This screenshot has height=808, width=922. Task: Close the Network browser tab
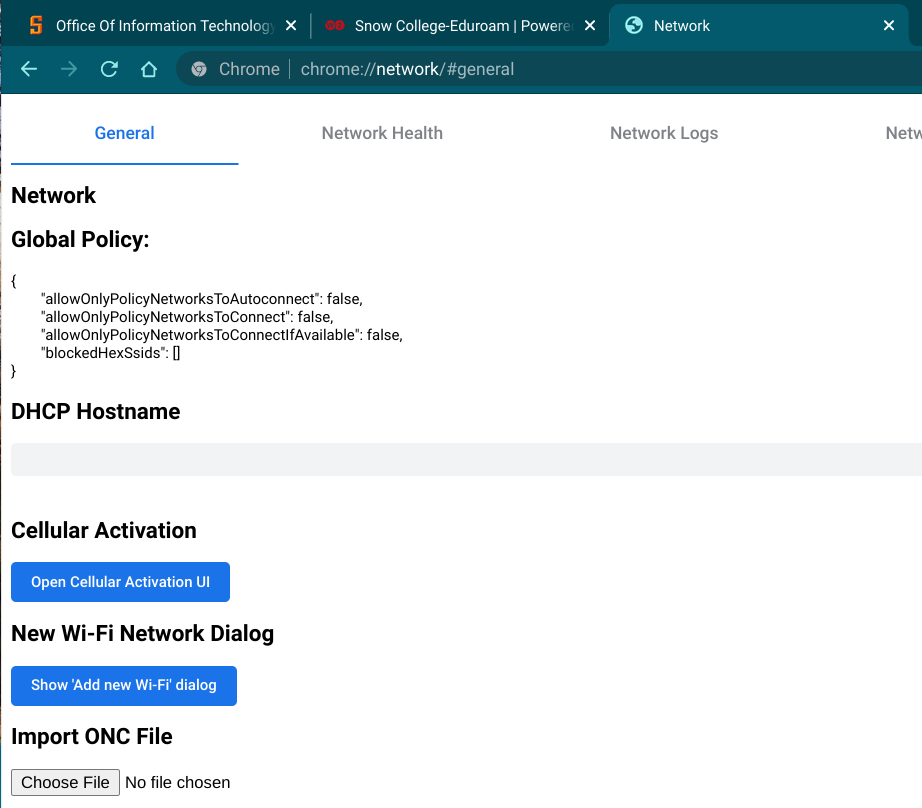point(888,26)
